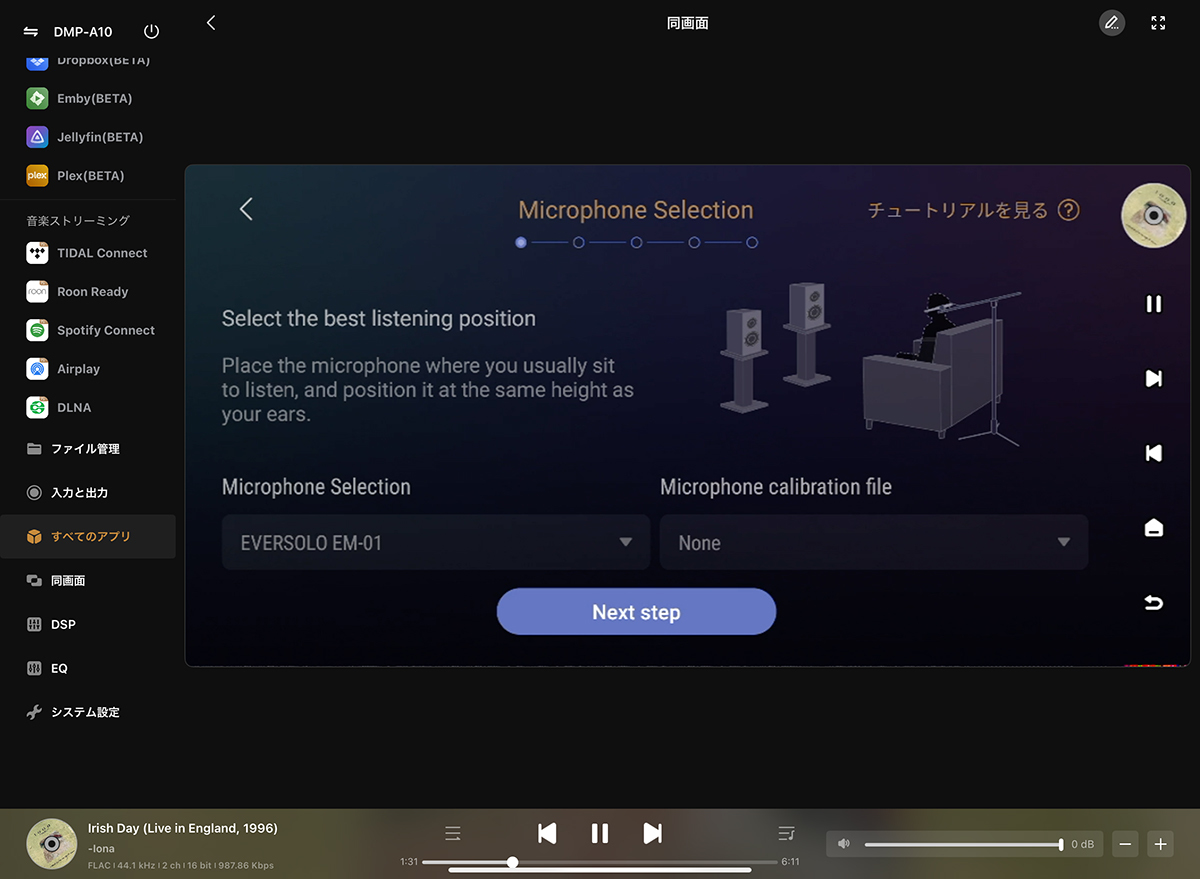Screen dimensions: 1200x879
Task: Enter fullscreen with the expand icon
Action: tap(1159, 23)
